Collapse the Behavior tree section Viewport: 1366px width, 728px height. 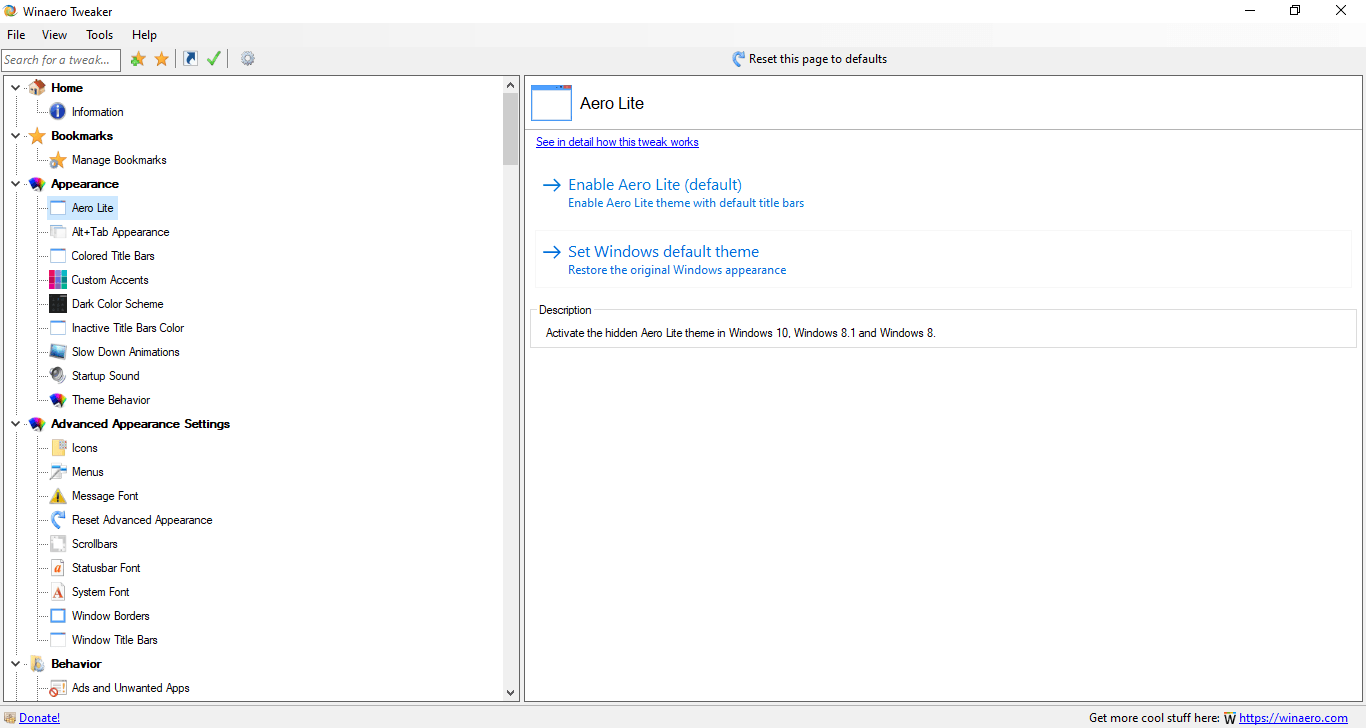click(16, 664)
